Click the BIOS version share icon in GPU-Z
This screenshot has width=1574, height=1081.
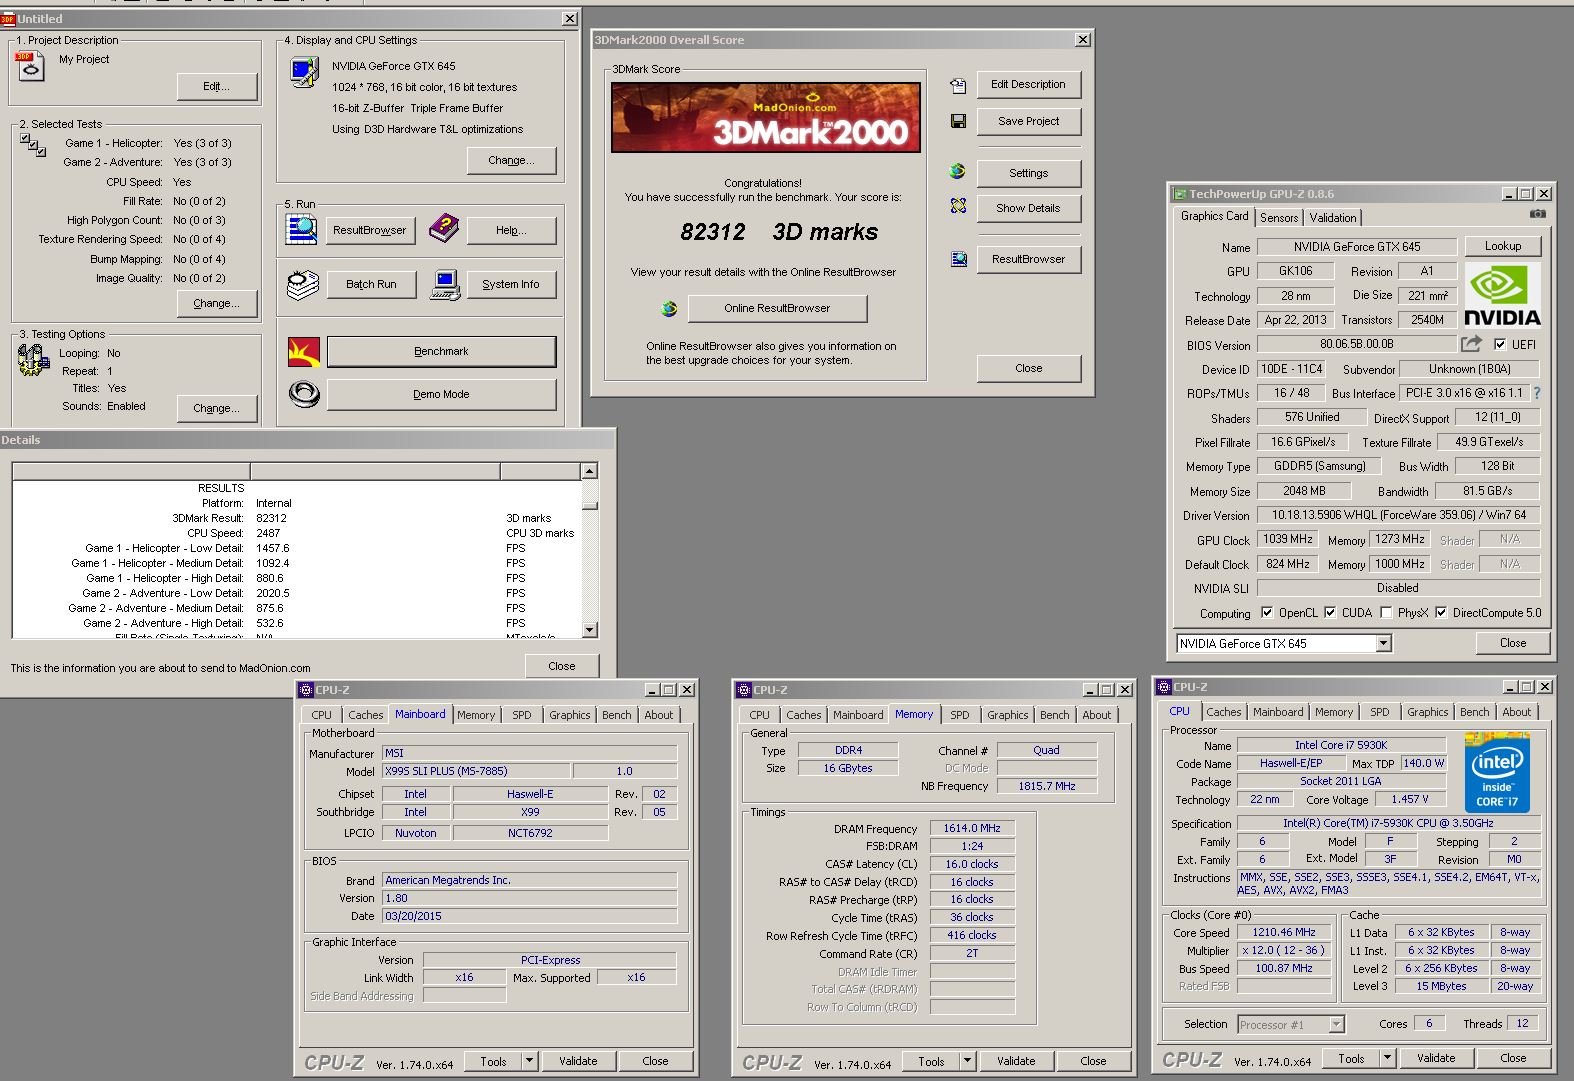(x=1471, y=344)
